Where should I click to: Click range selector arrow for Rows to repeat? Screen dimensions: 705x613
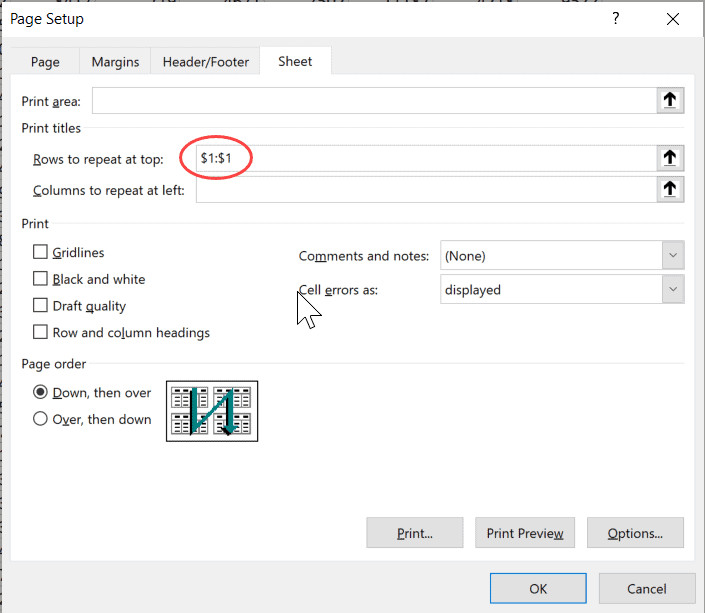click(x=670, y=158)
